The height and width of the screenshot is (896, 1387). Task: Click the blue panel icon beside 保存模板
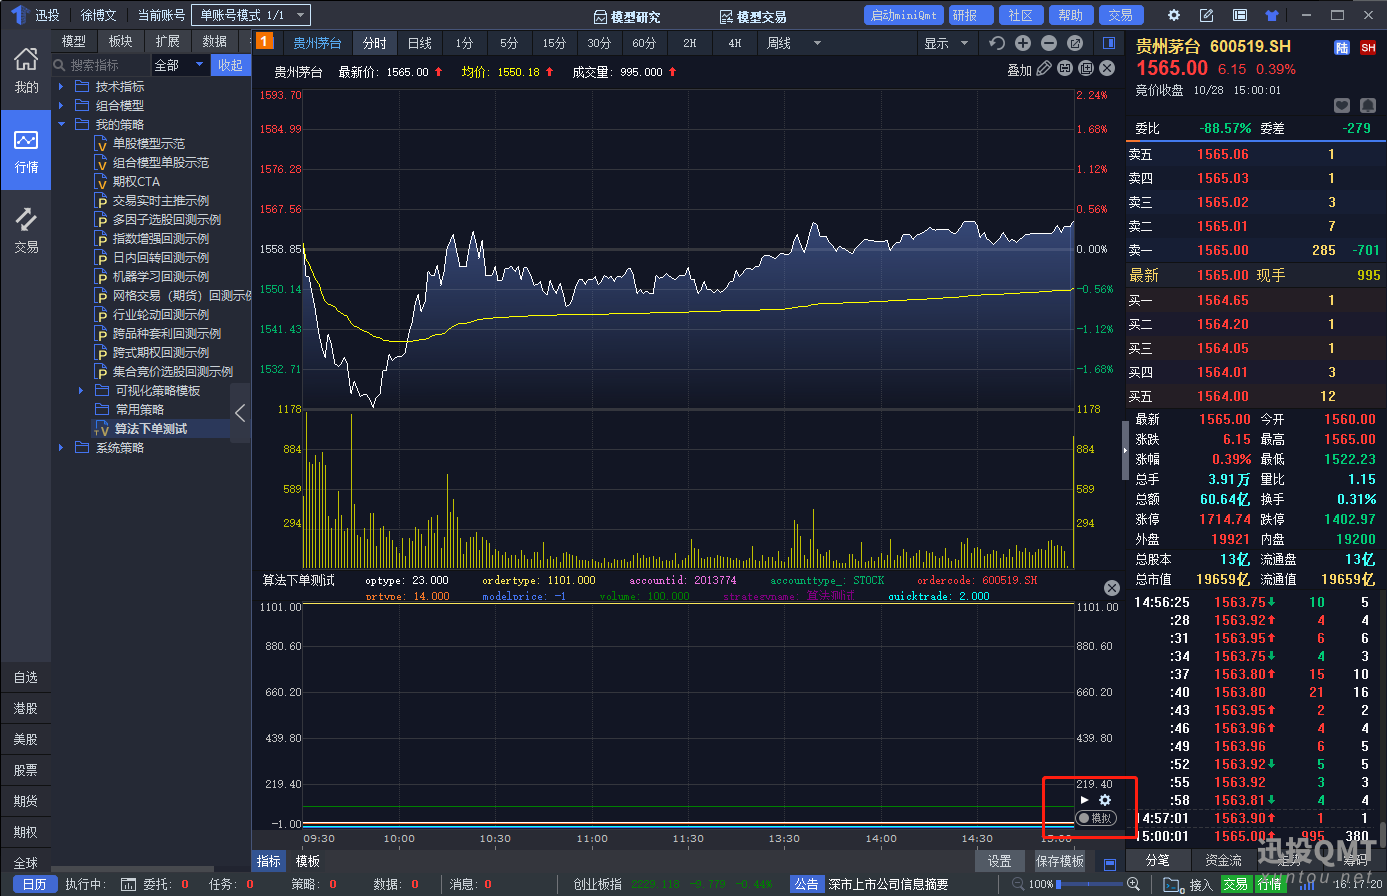coord(1109,864)
